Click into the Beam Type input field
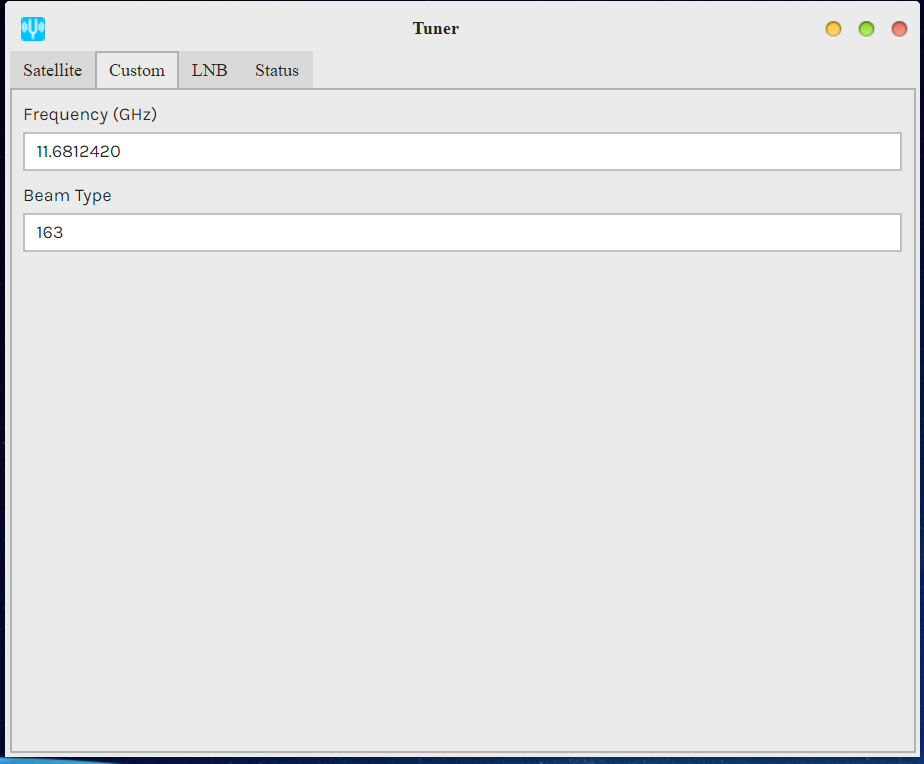 coord(463,232)
